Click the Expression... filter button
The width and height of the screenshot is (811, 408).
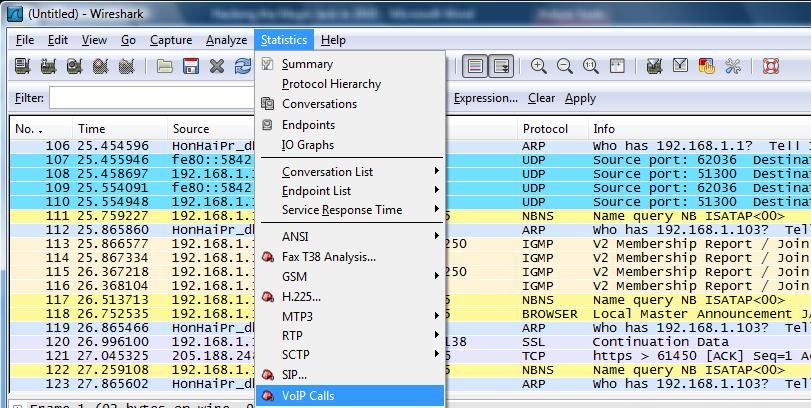point(485,98)
